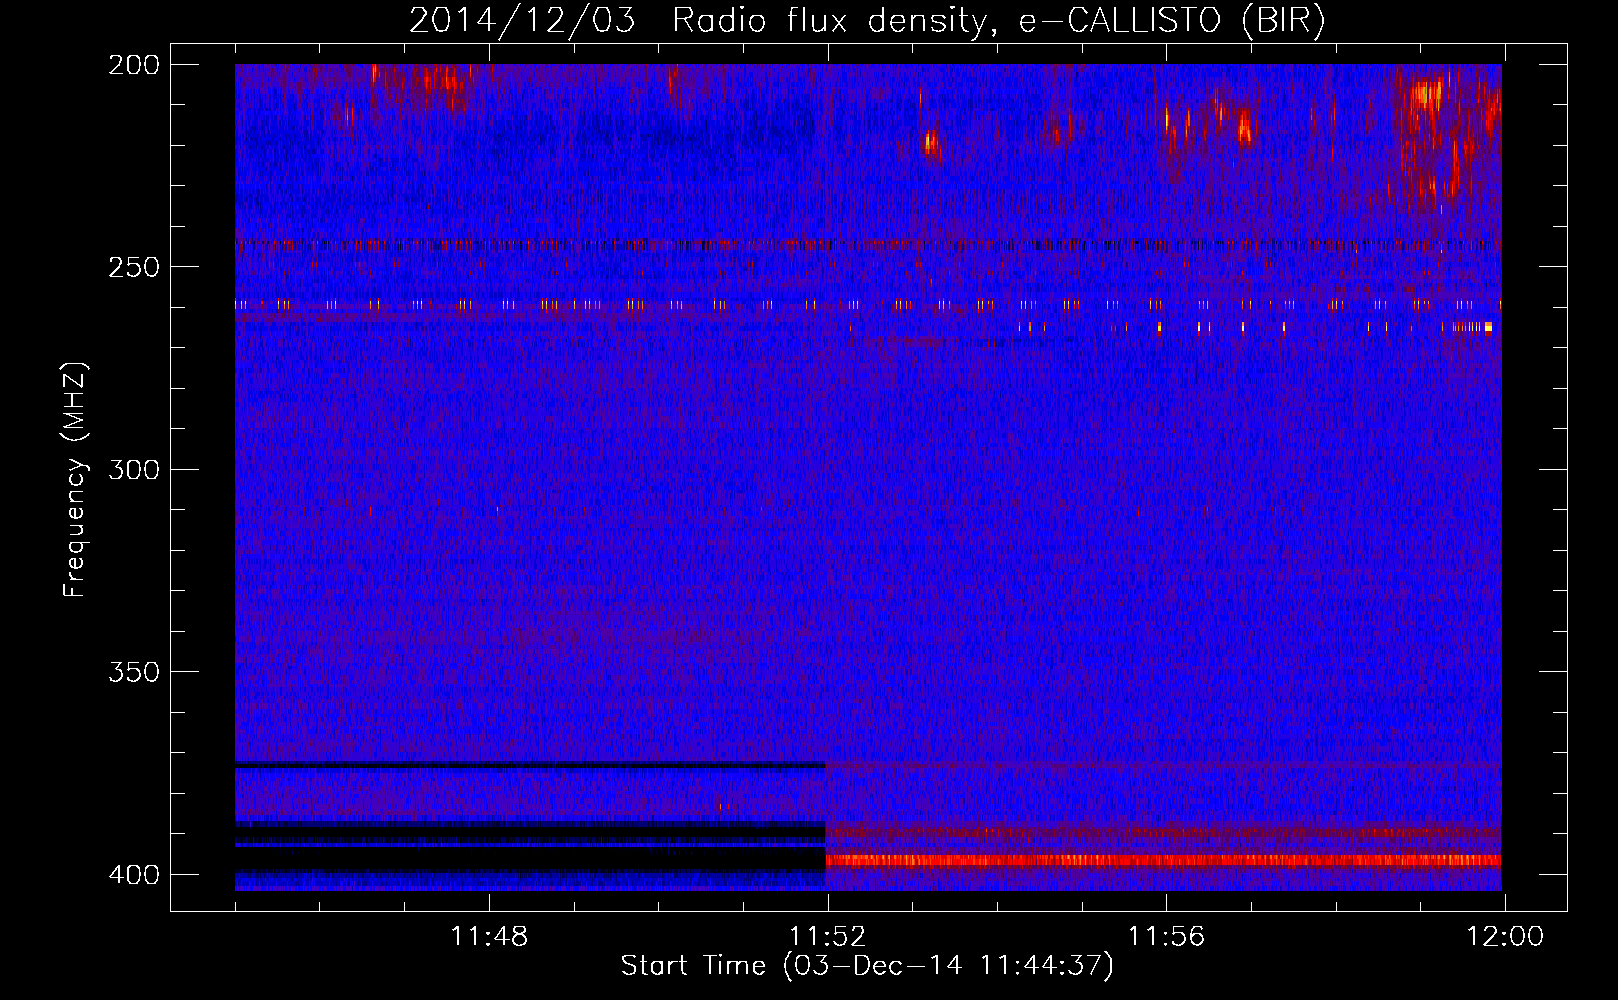Click the 11:48 time tick label
The height and width of the screenshot is (1000, 1618).
(x=489, y=936)
